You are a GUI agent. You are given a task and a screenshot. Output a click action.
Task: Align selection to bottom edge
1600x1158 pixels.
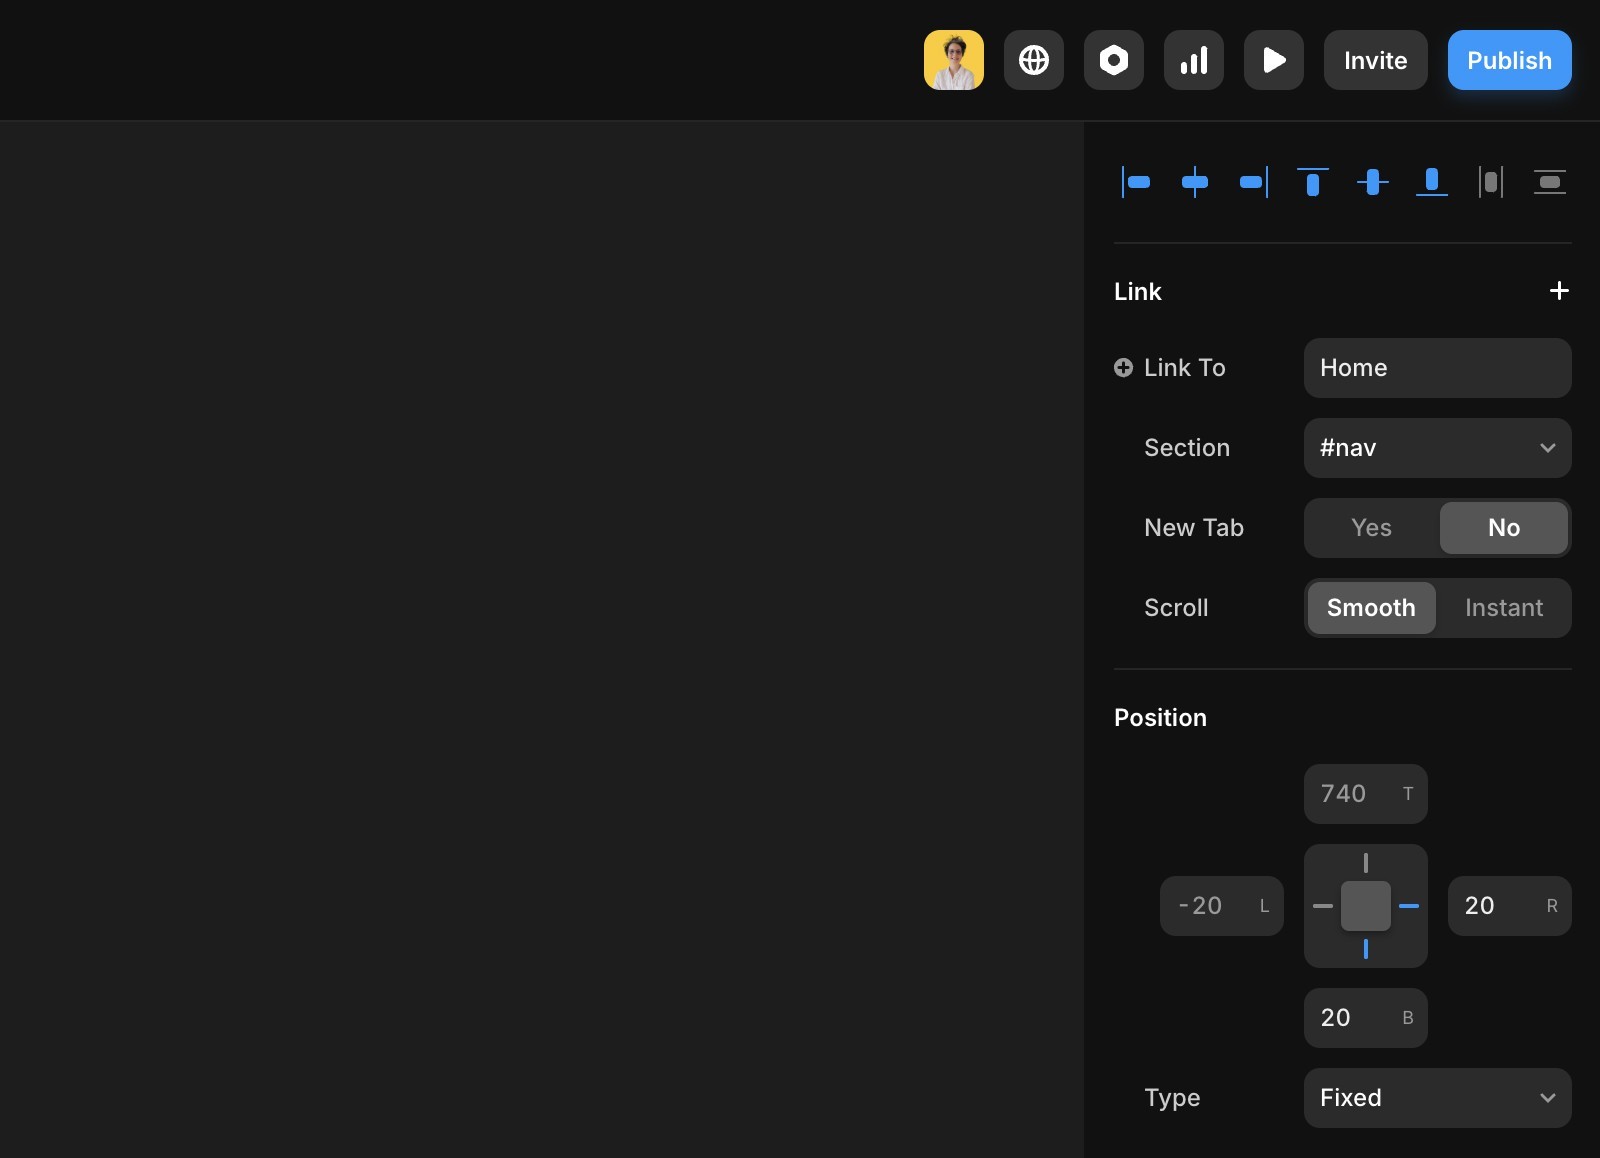pyautogui.click(x=1431, y=182)
